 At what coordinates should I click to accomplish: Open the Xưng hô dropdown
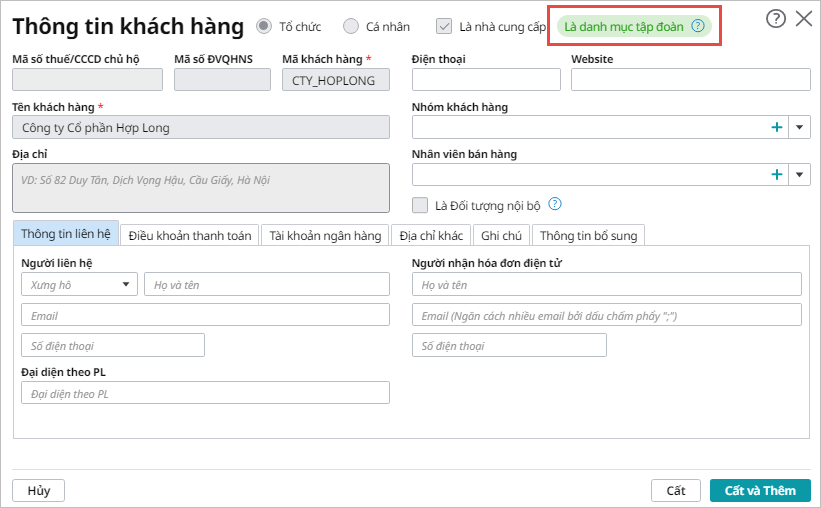pyautogui.click(x=79, y=285)
